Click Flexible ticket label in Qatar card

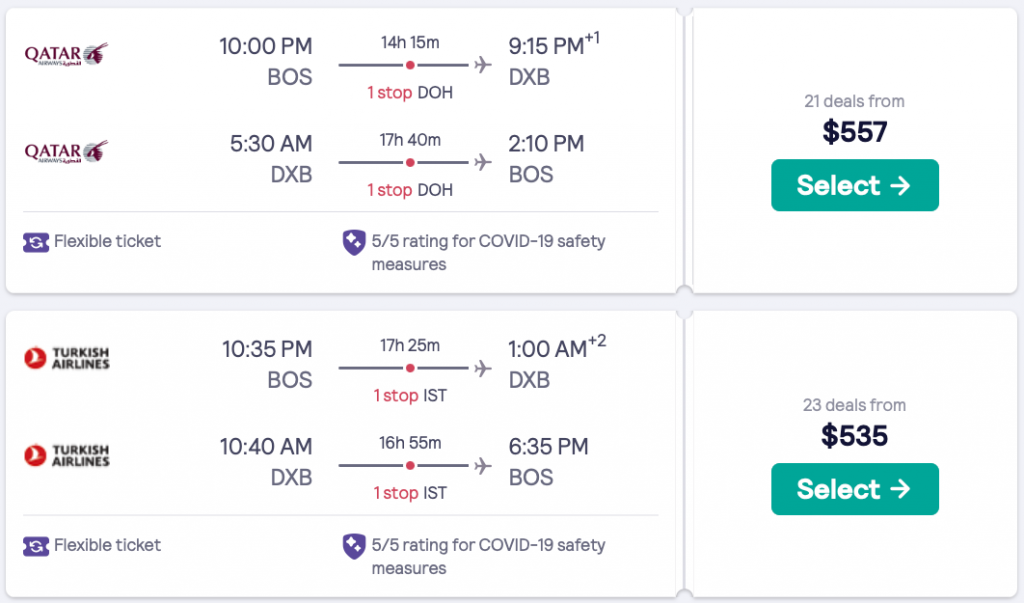(x=107, y=241)
